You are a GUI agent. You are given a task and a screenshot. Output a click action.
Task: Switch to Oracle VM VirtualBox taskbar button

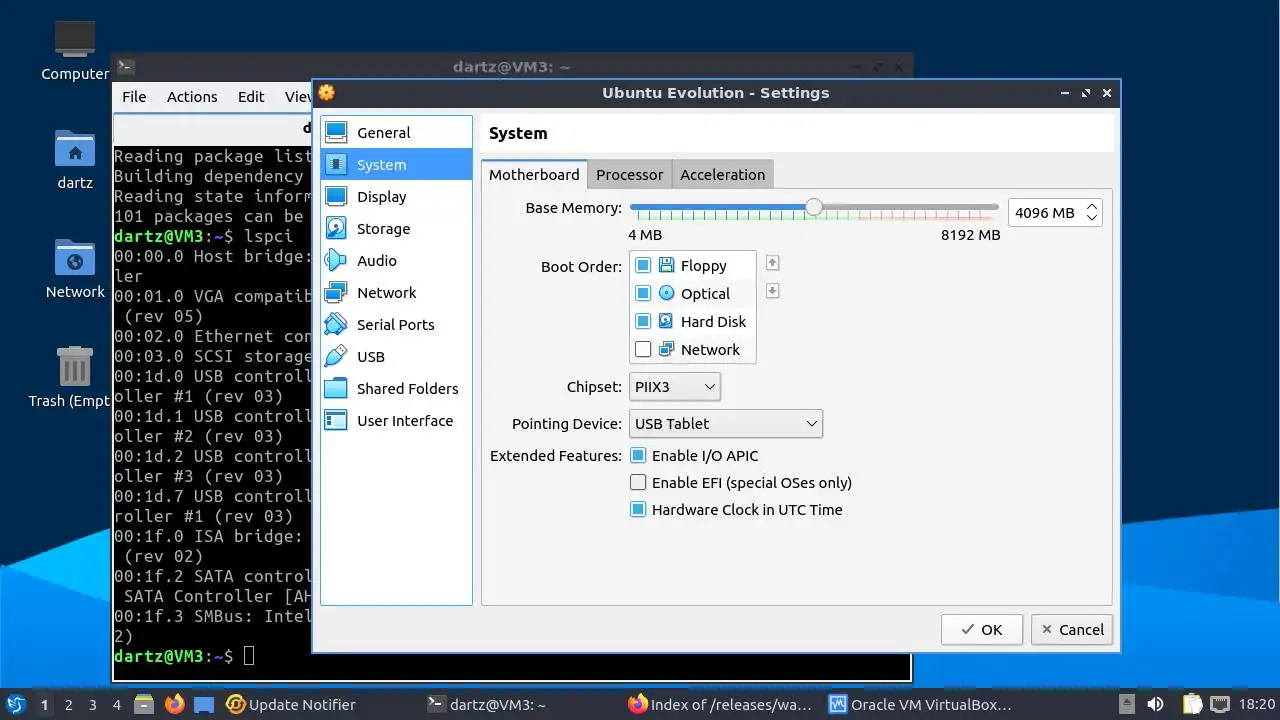(x=922, y=704)
